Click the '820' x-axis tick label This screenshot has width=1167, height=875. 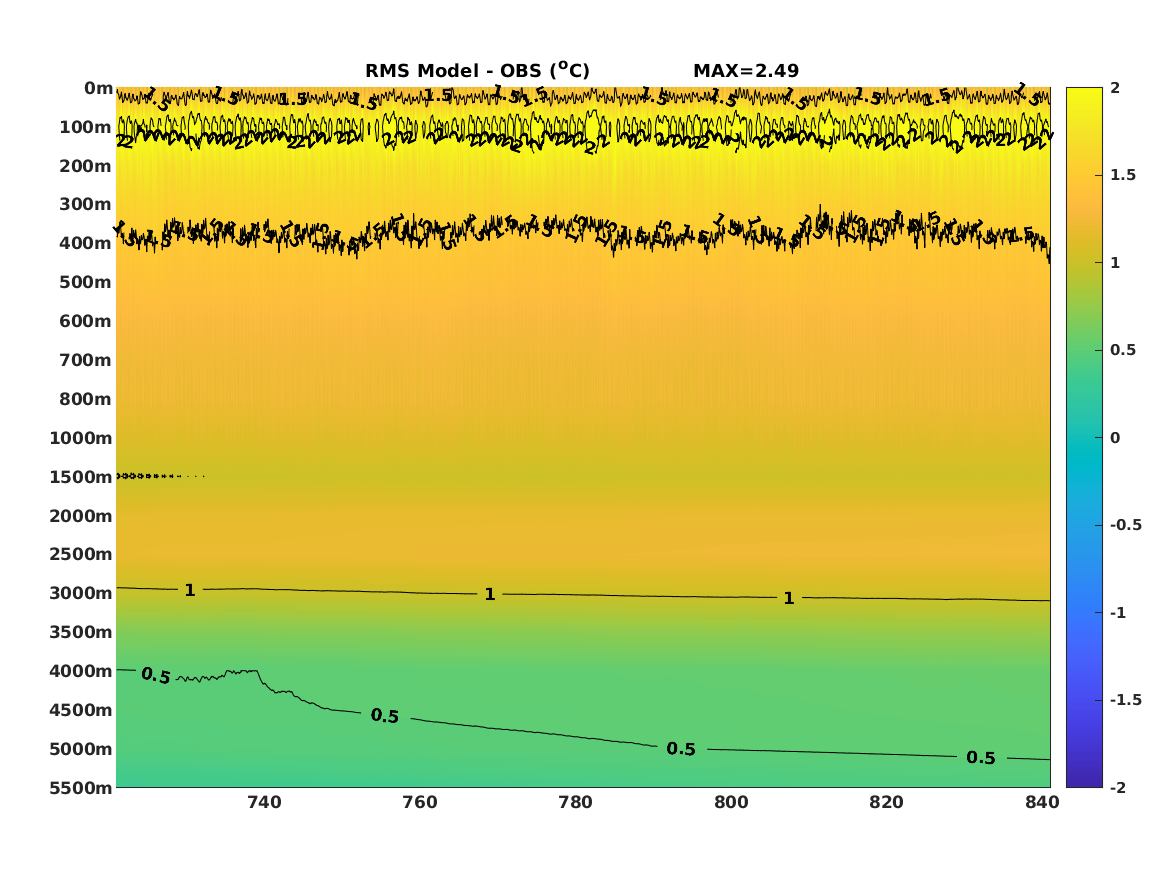(886, 803)
